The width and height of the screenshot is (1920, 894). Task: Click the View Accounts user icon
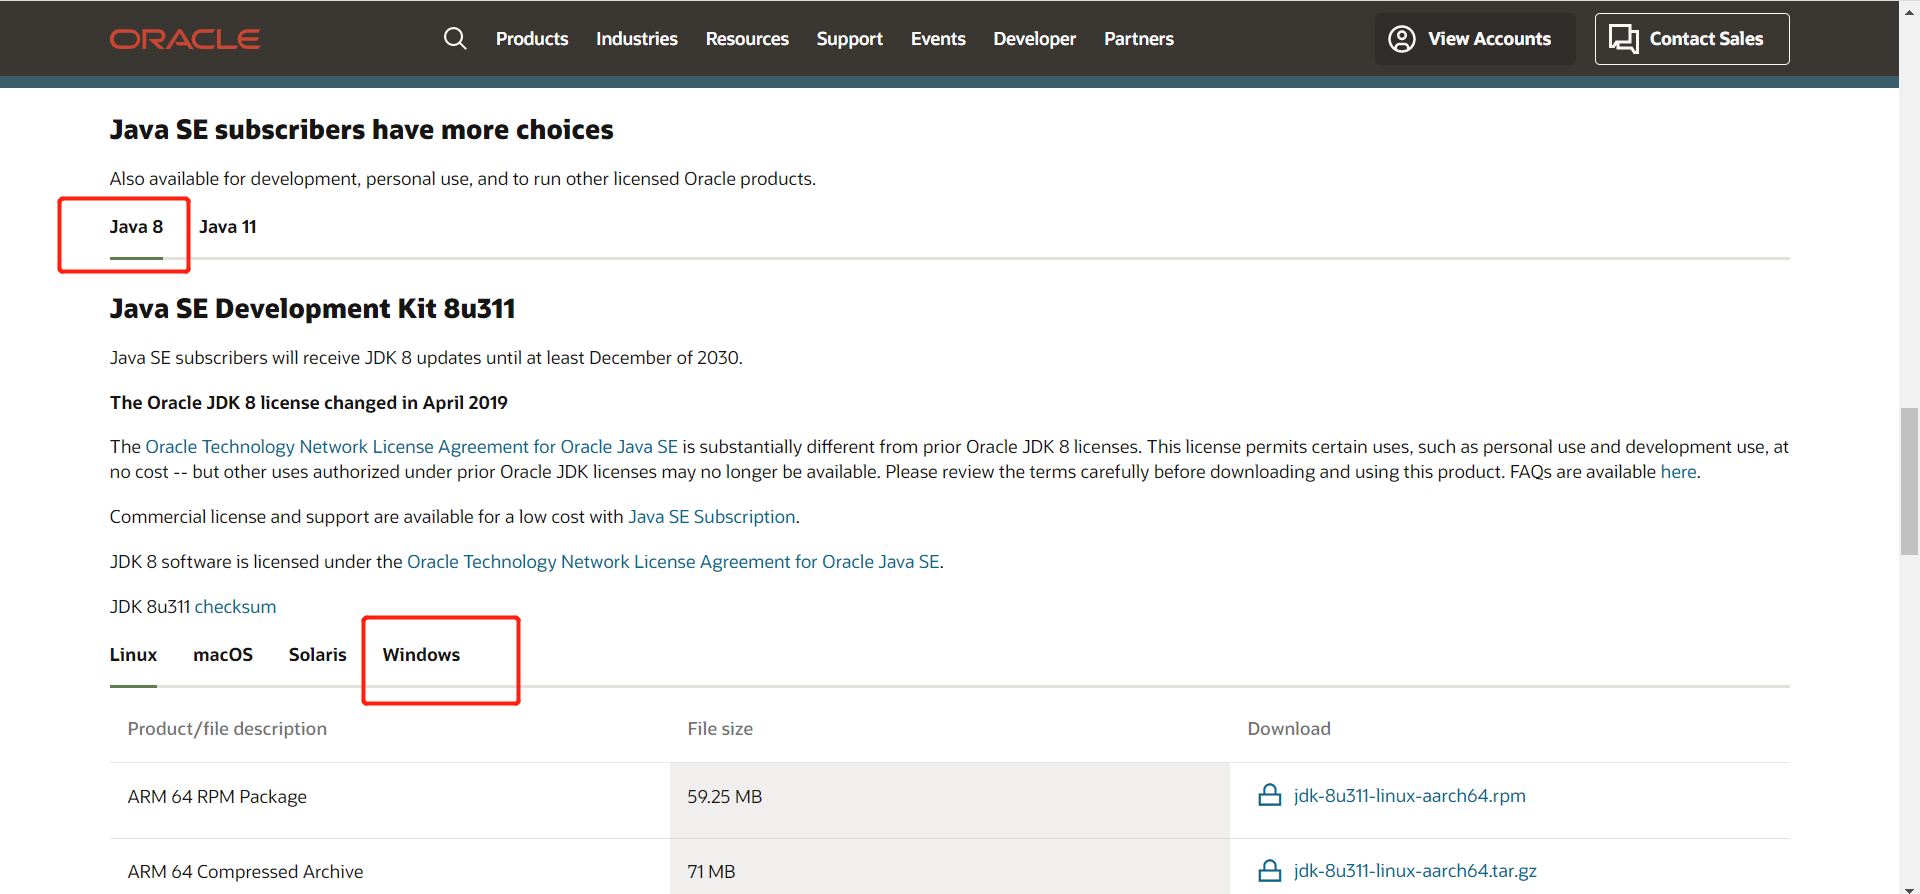pyautogui.click(x=1402, y=39)
